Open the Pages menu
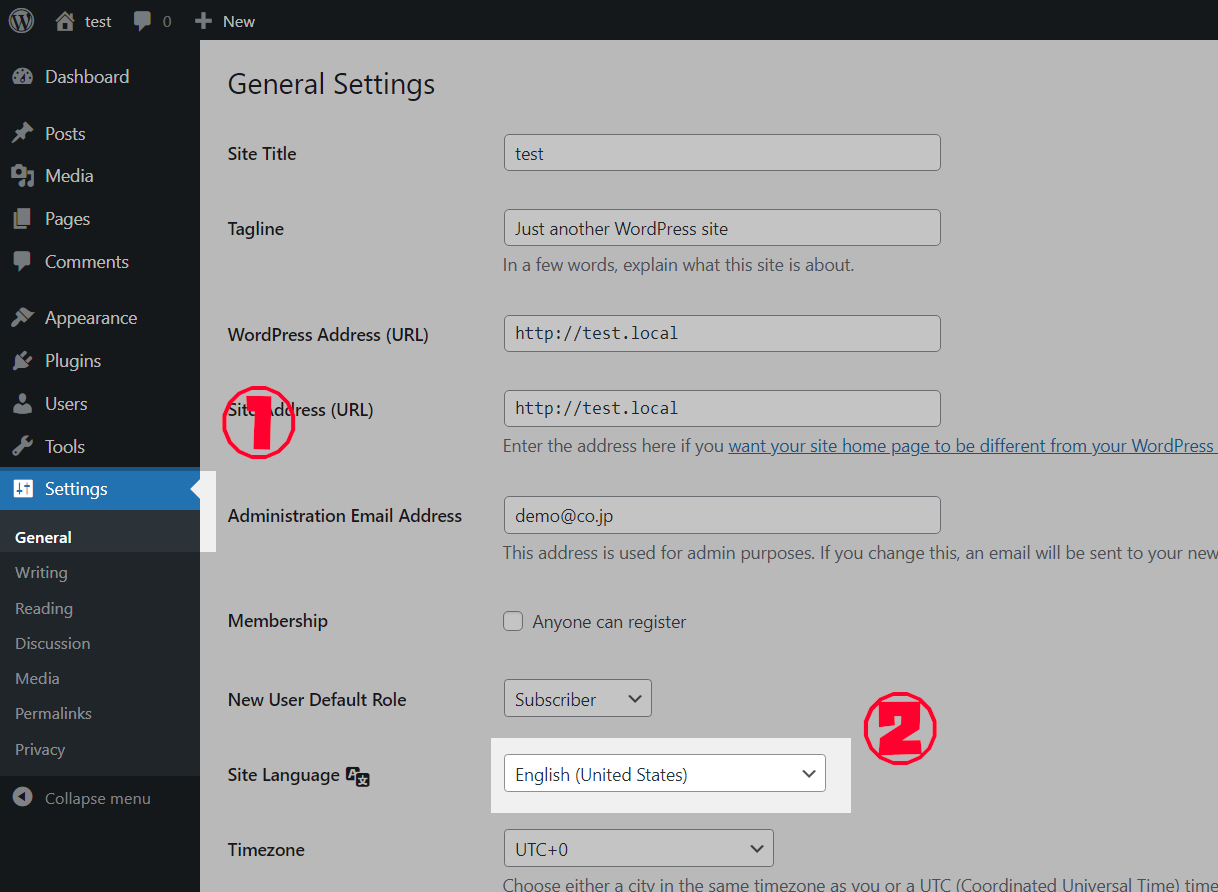 [67, 219]
